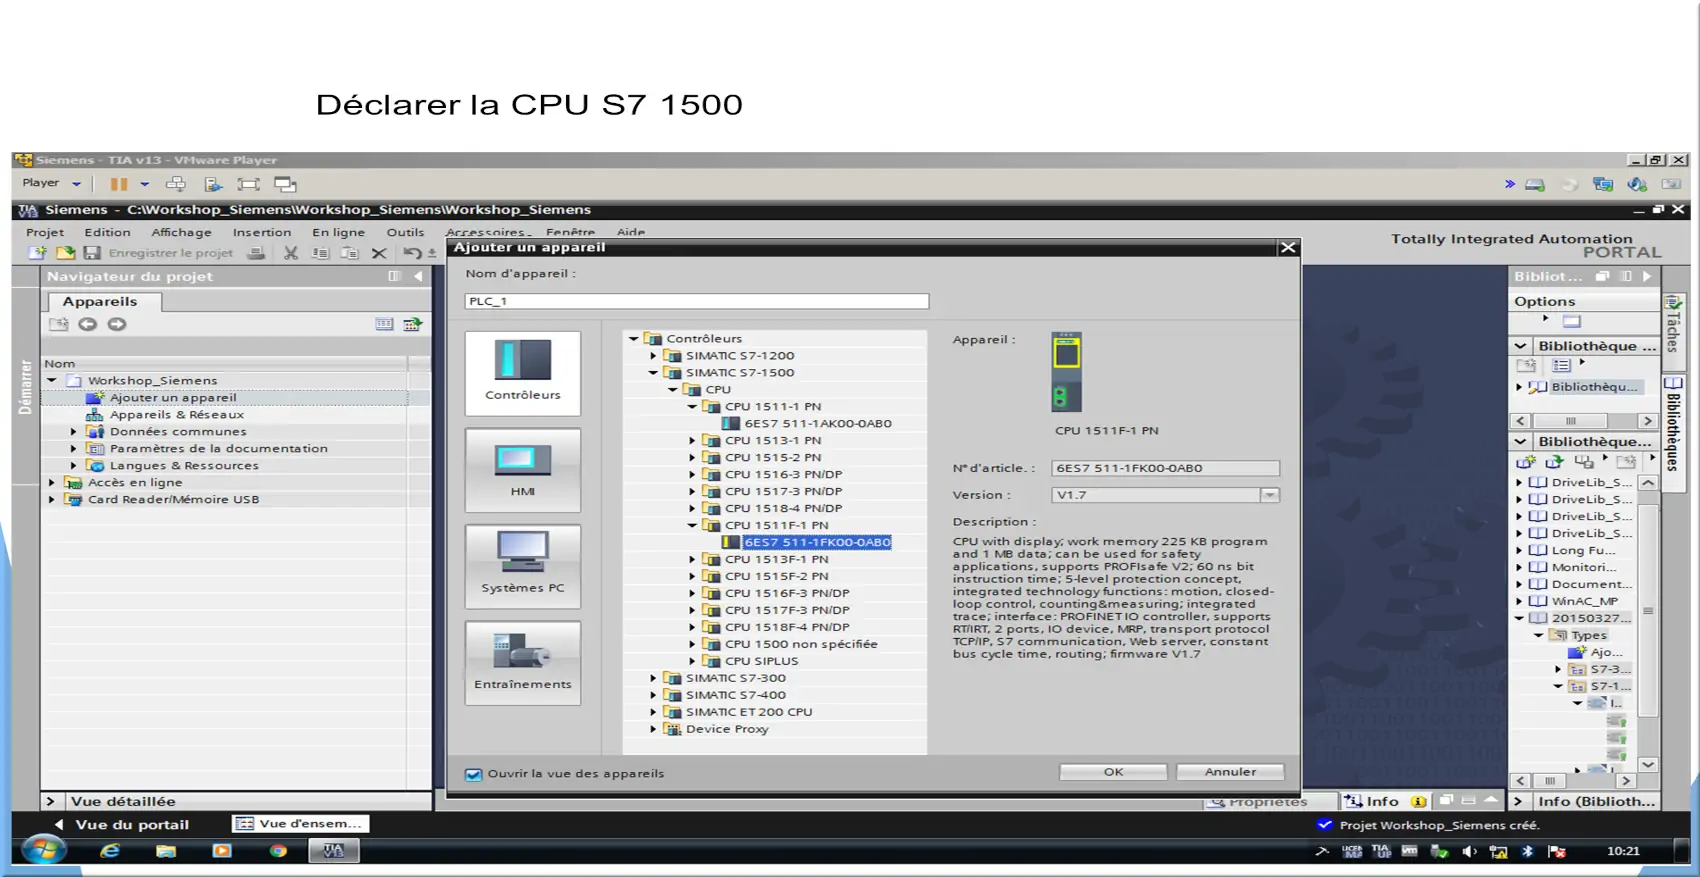Open the Version dropdown
This screenshot has width=1700, height=877.
tap(1269, 495)
